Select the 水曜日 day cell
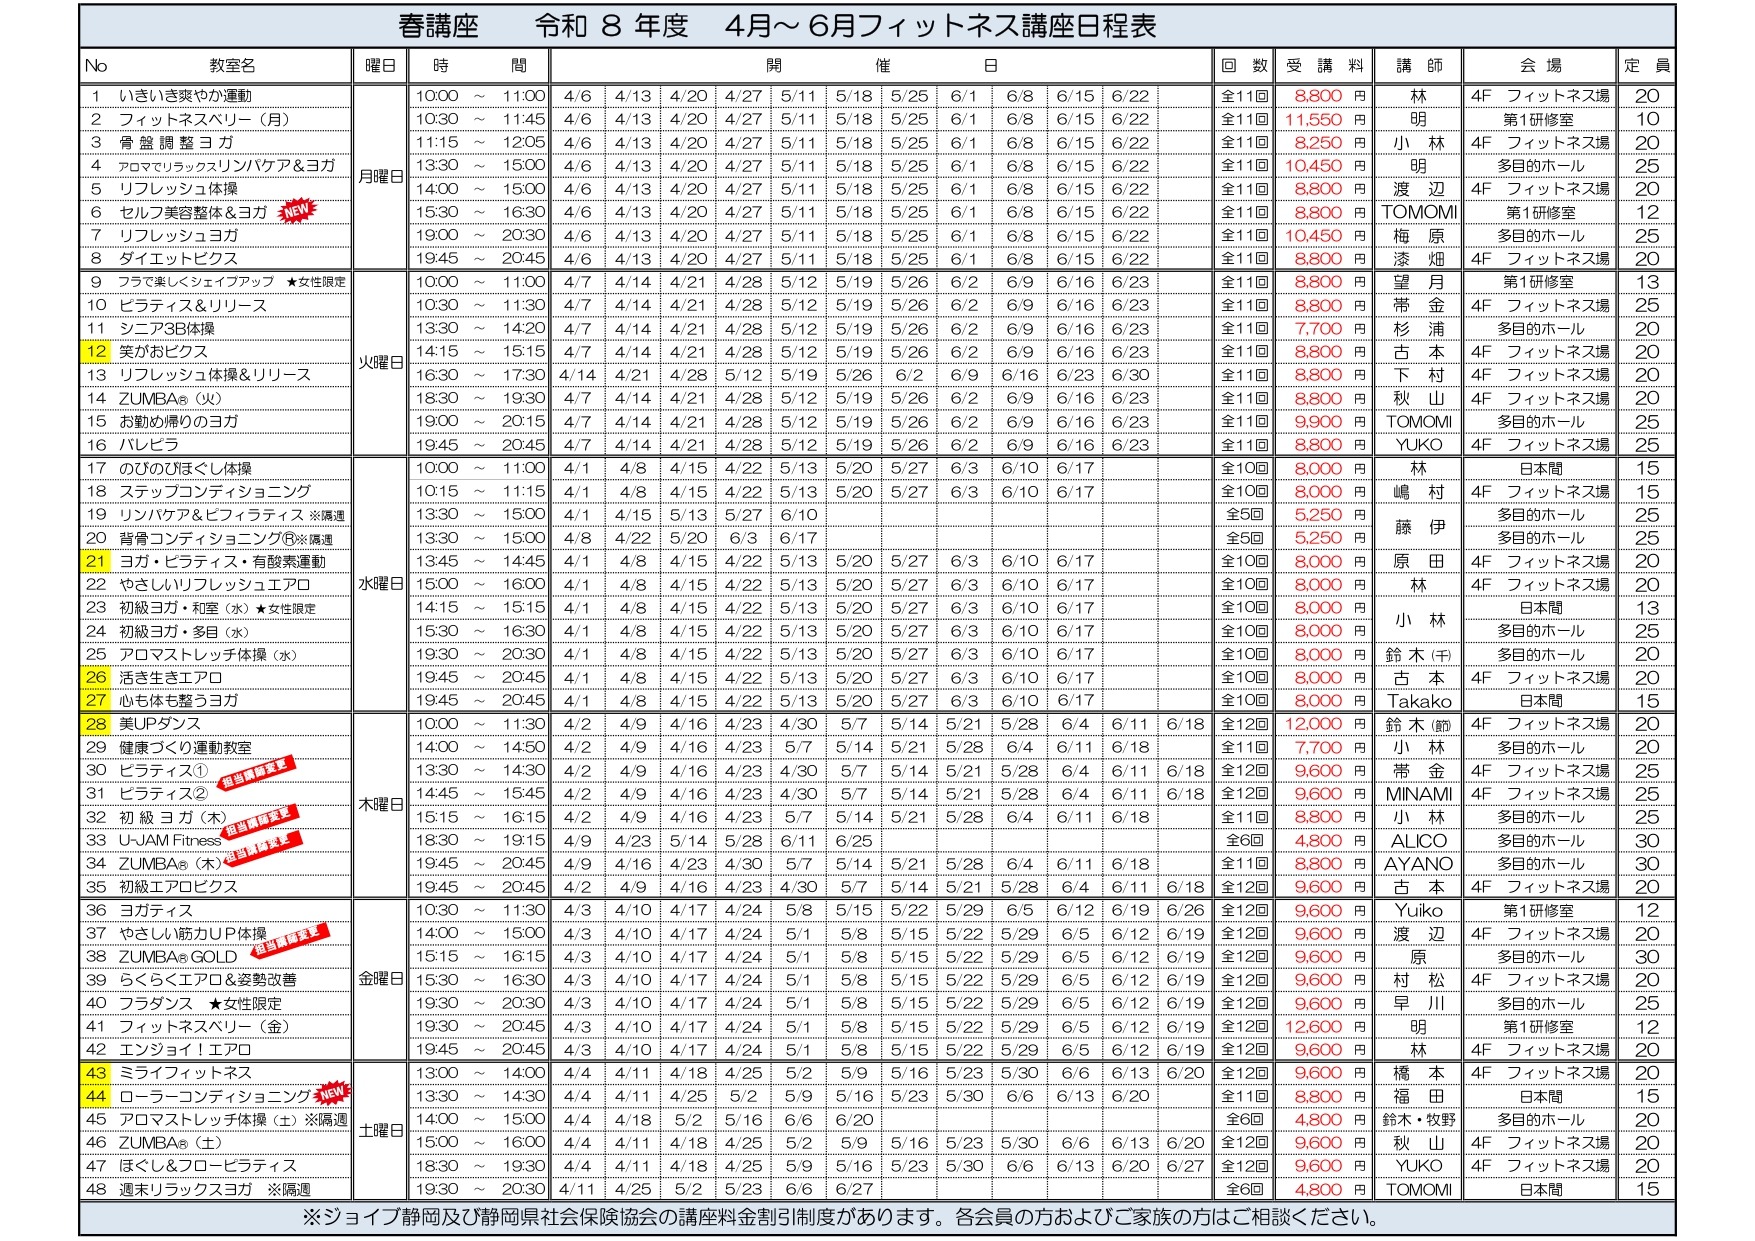 click(x=380, y=584)
